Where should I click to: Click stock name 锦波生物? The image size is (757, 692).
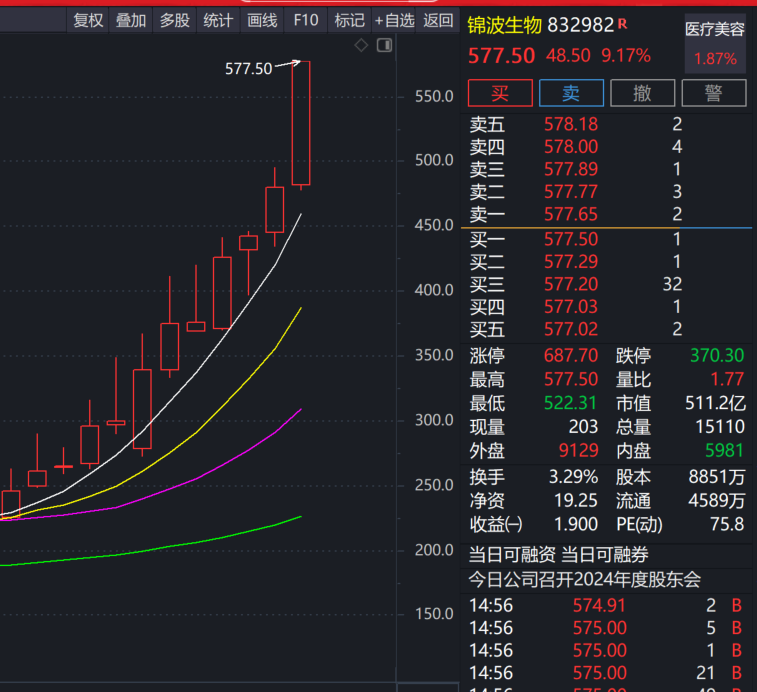[x=505, y=25]
